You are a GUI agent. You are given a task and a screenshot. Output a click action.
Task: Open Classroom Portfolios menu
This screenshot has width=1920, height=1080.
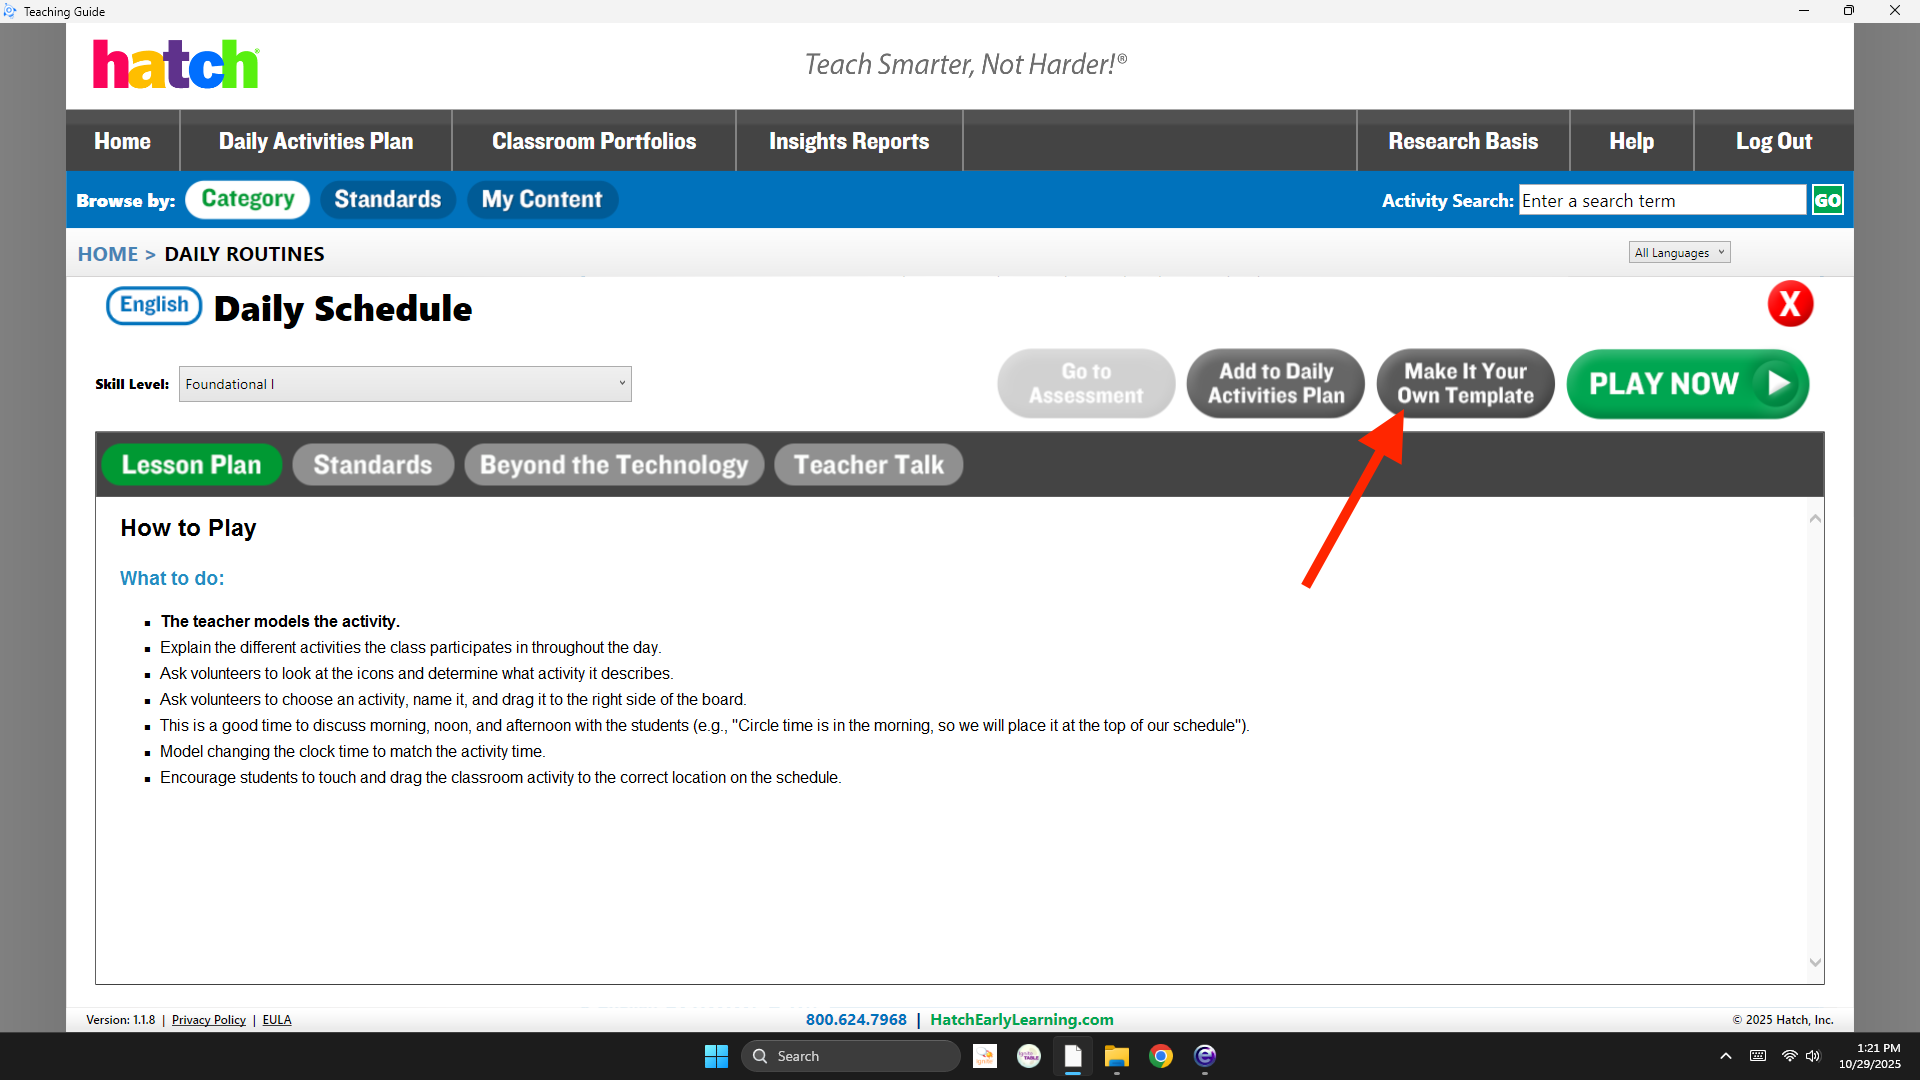click(x=594, y=141)
